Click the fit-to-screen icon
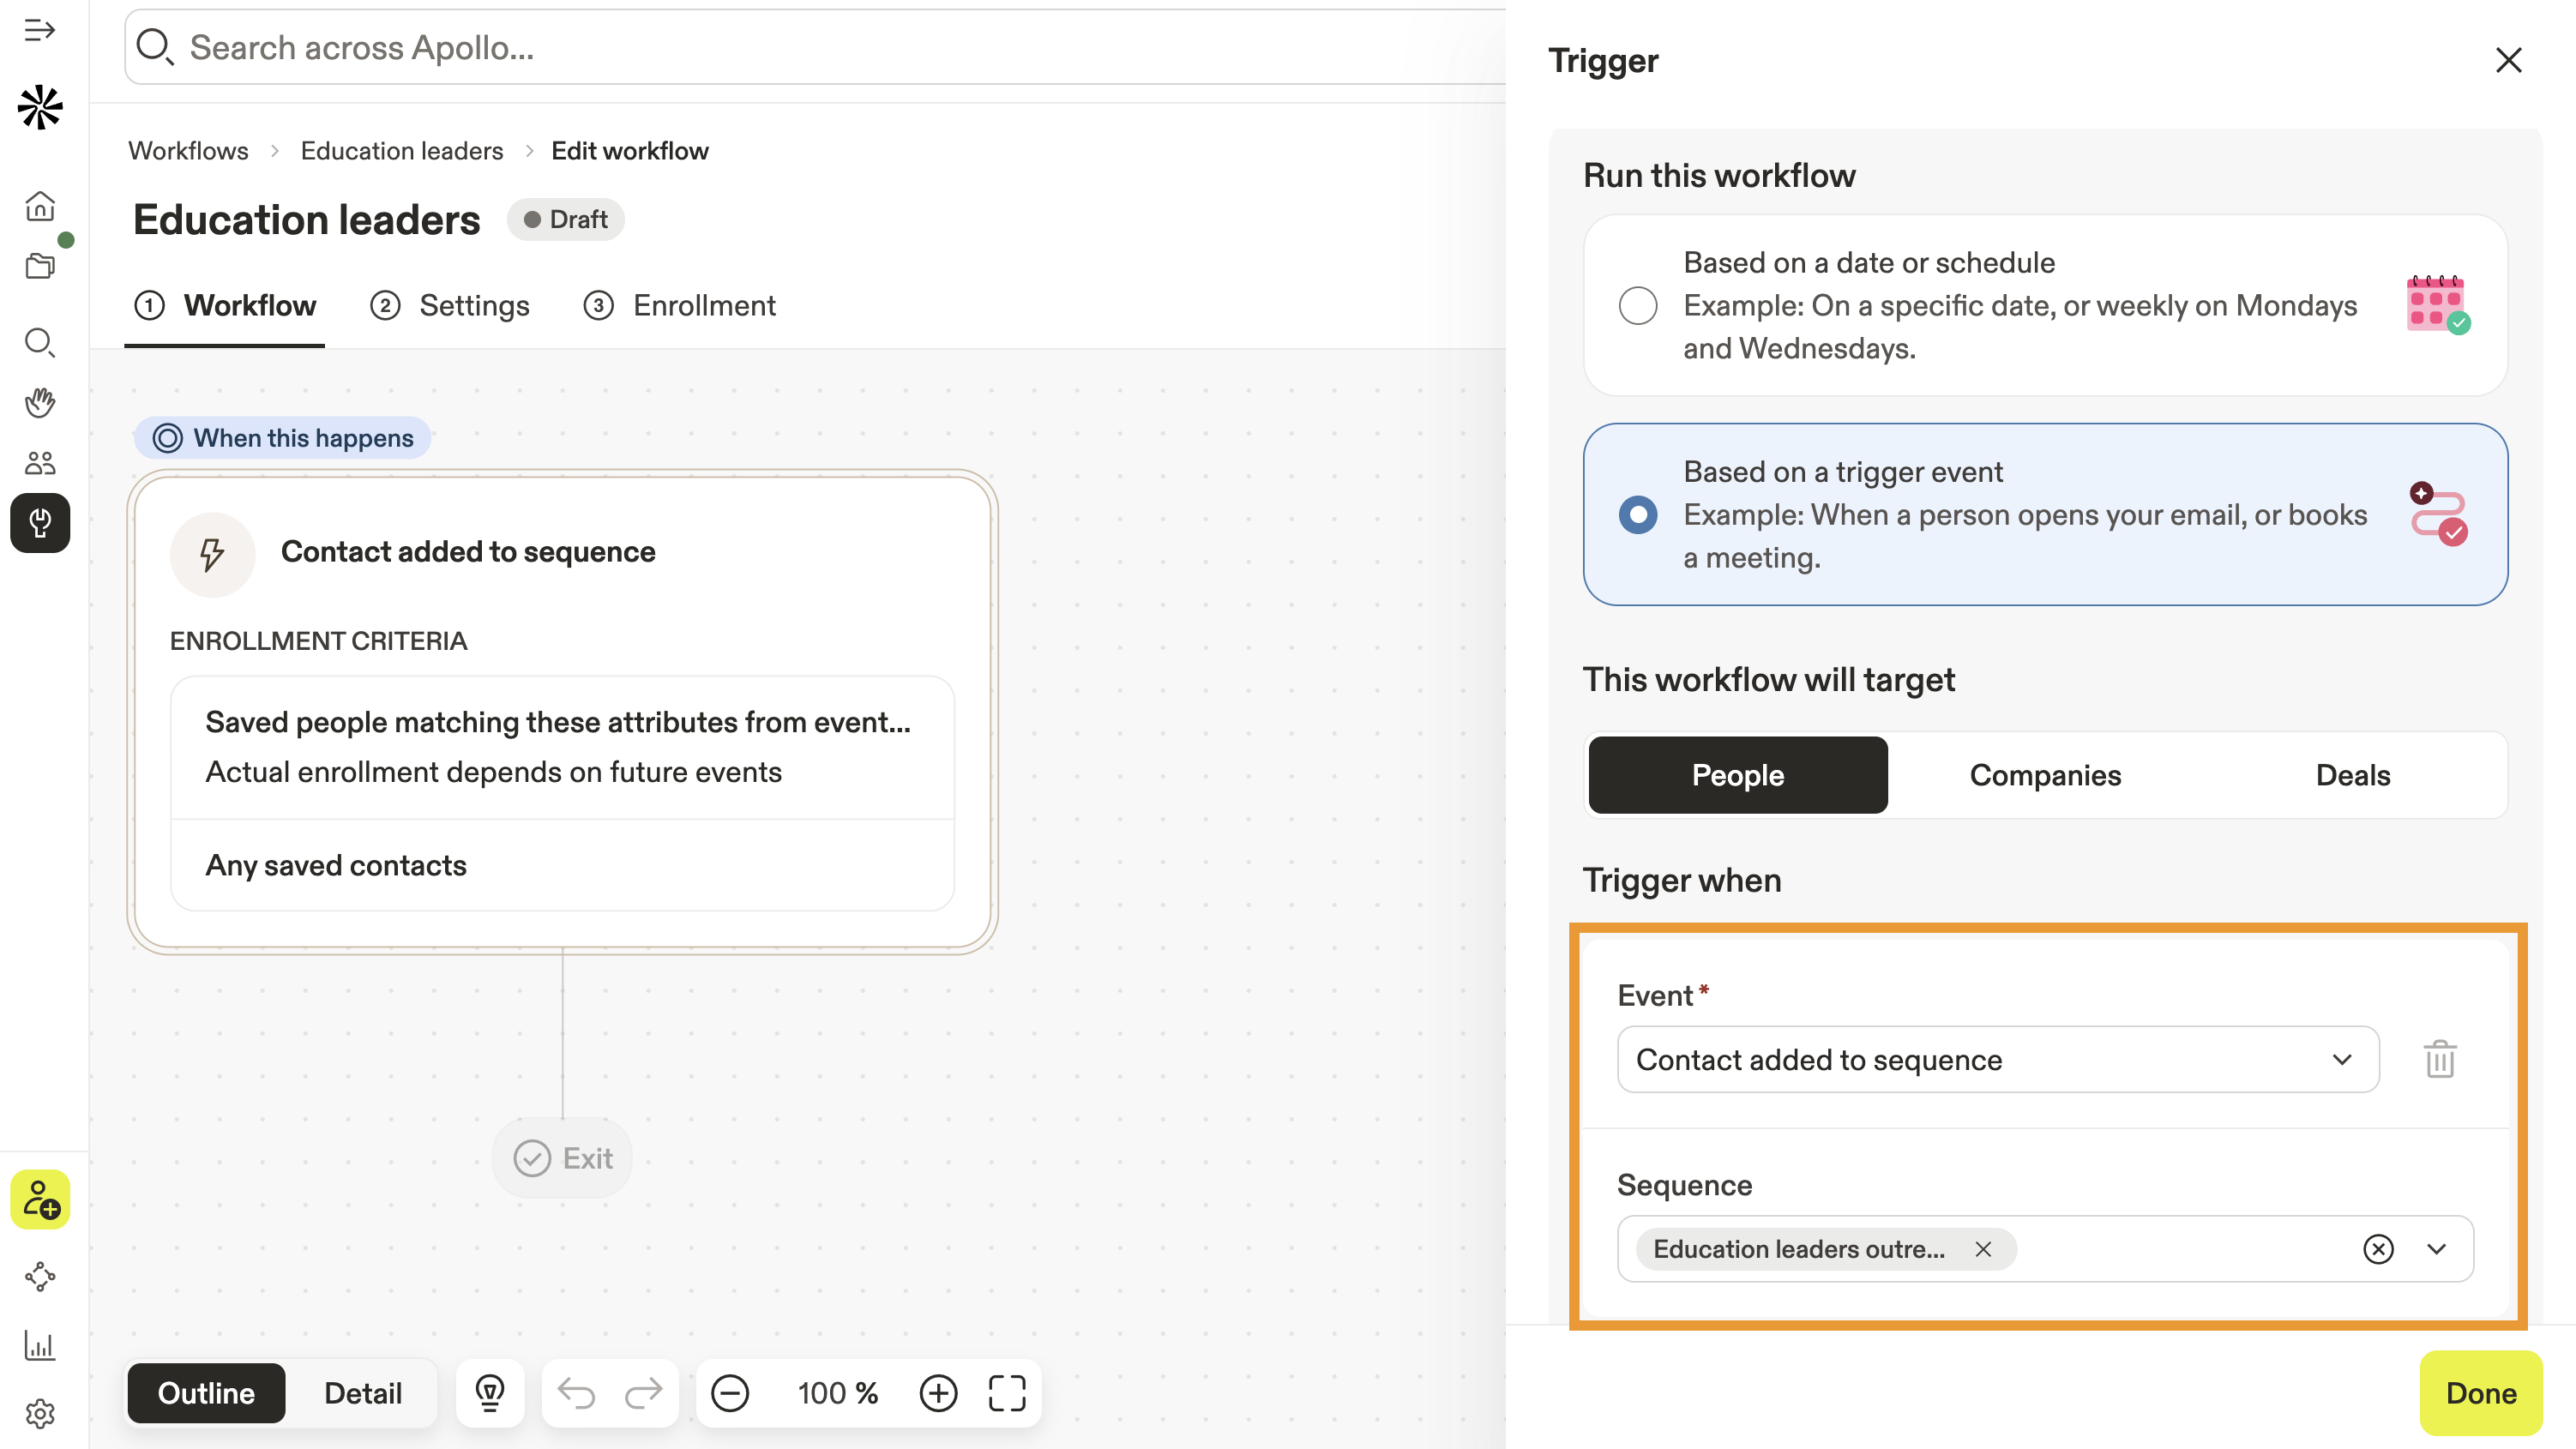The height and width of the screenshot is (1449, 2576). tap(1007, 1392)
